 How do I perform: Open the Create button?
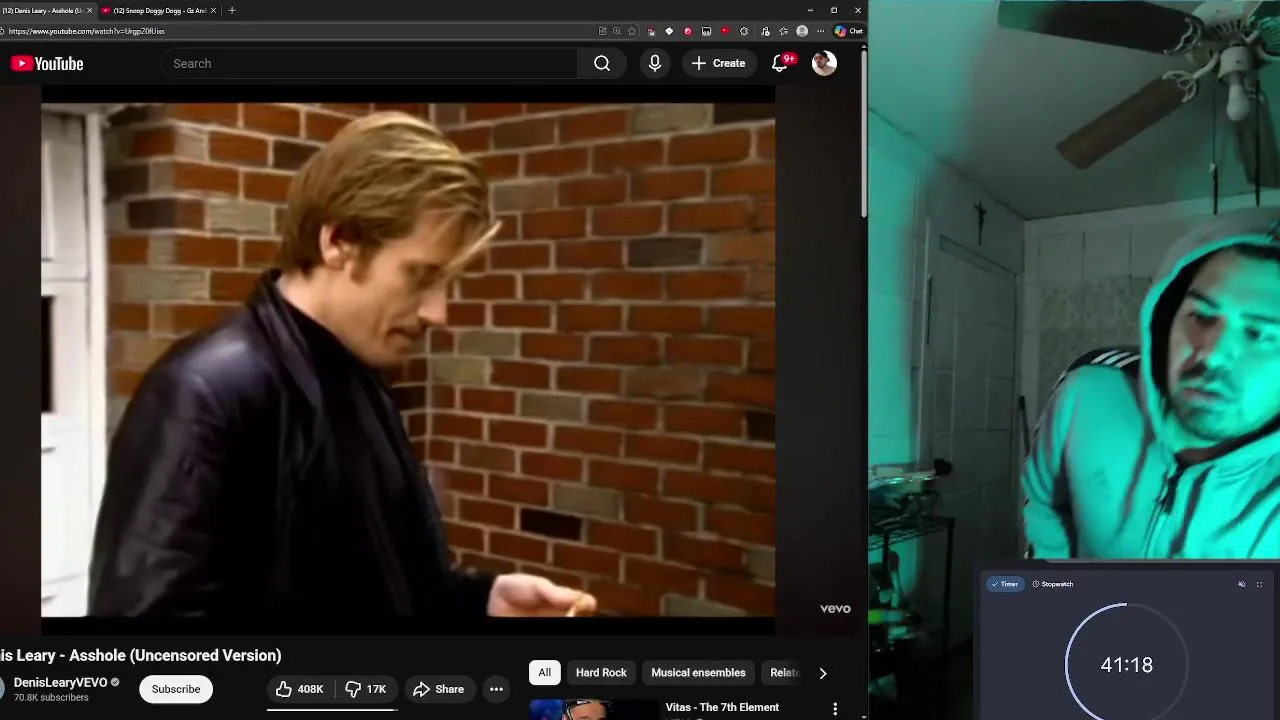click(x=718, y=63)
